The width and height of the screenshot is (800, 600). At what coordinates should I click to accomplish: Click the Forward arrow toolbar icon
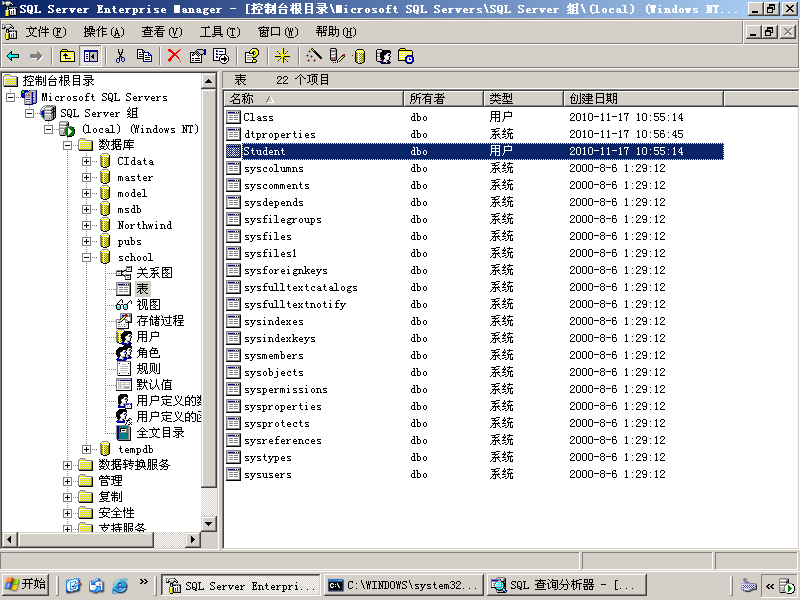[x=36, y=56]
